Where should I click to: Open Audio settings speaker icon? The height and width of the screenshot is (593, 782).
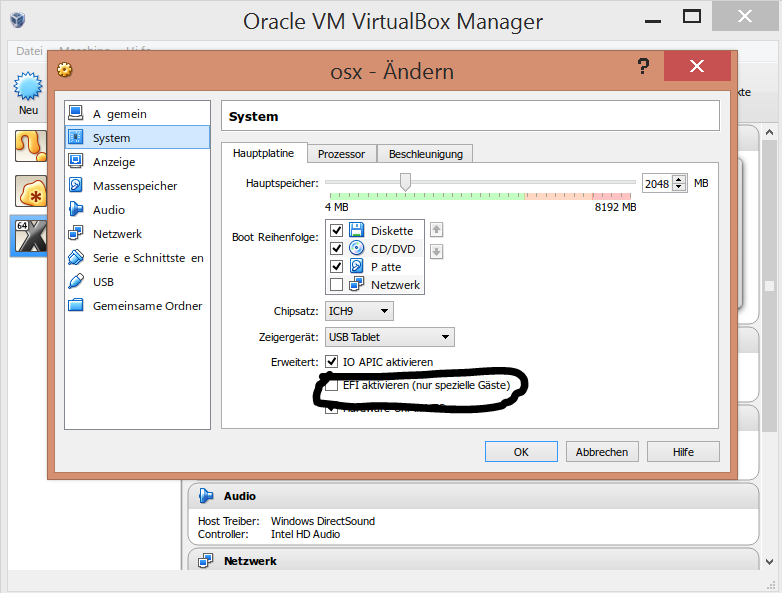(x=76, y=209)
